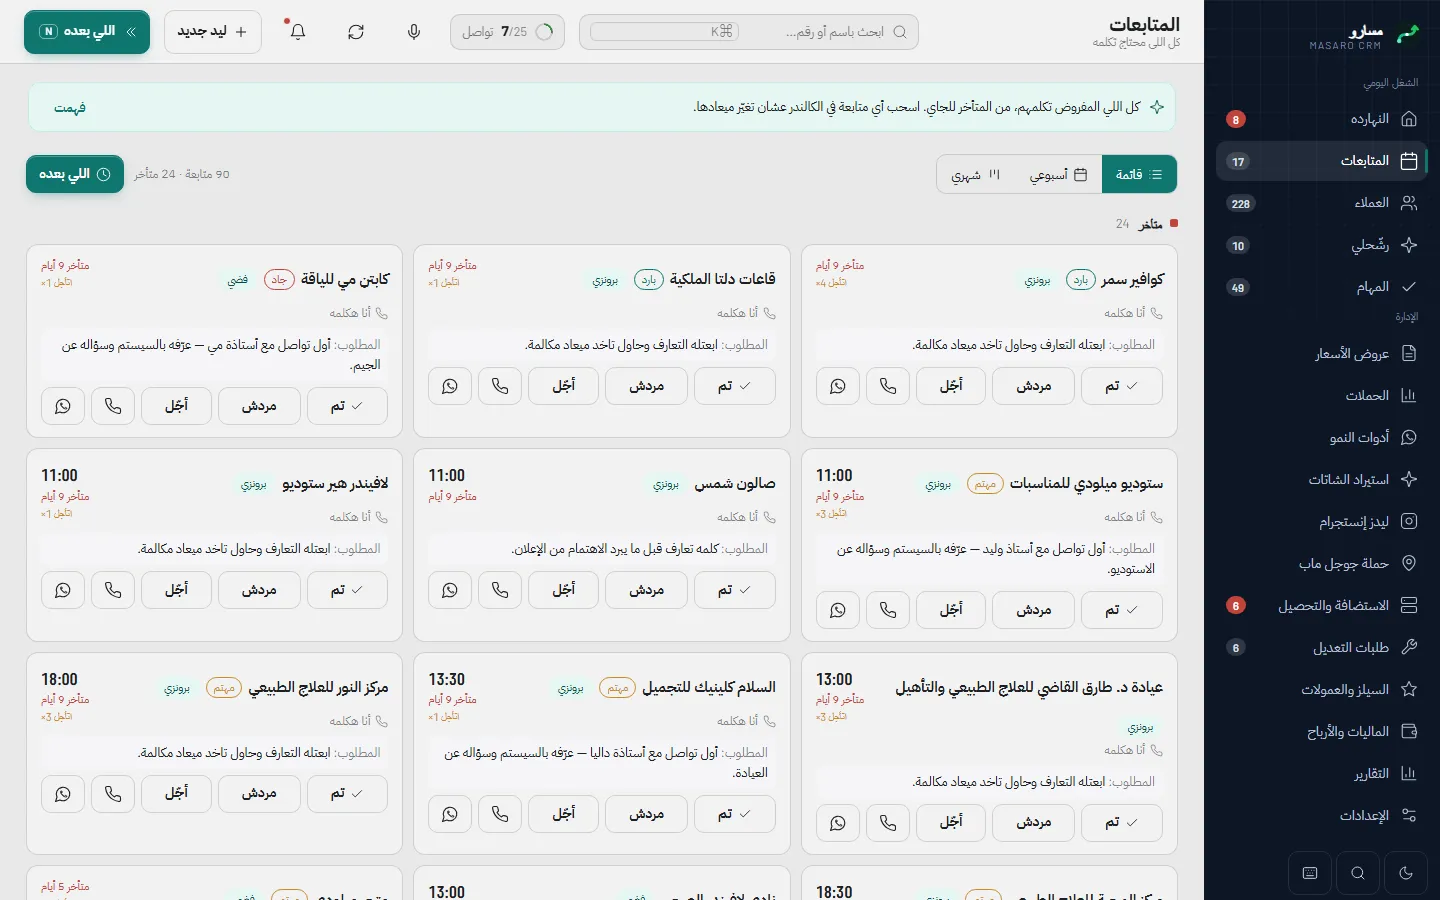1440x900 pixels.
Task: Call the كوافير سمر lead via phone icon
Action: click(x=888, y=386)
